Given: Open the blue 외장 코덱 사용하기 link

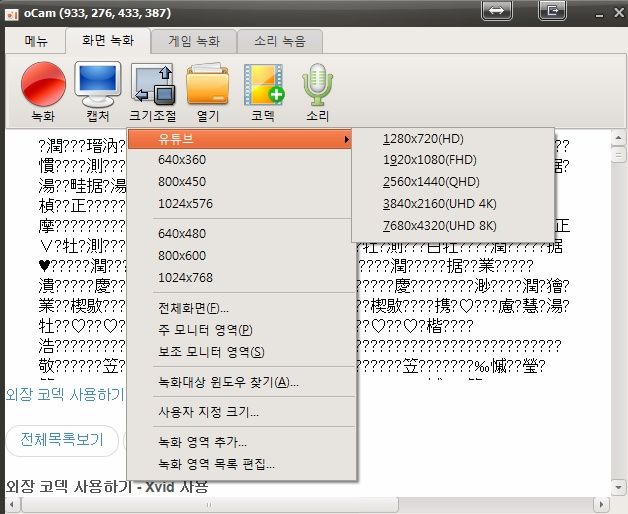Looking at the screenshot, I should click(x=65, y=395).
